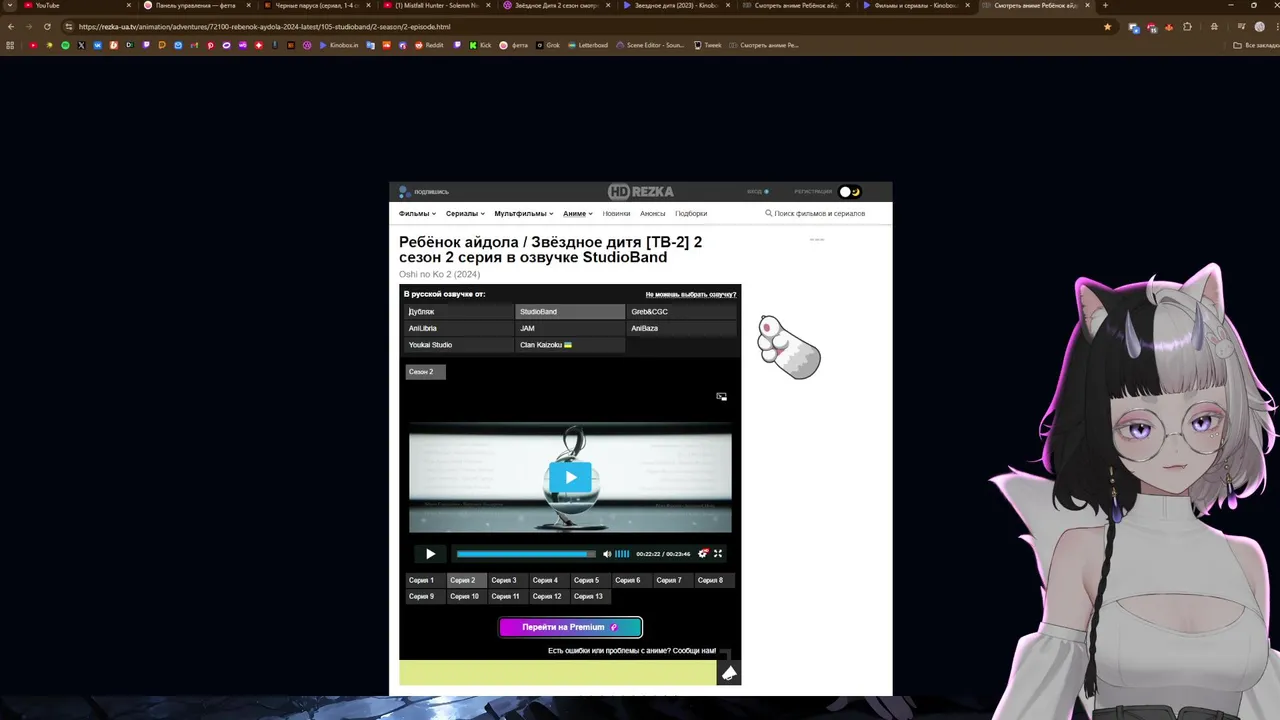1280x720 pixels.
Task: Select the Дубляж voiceover
Action: (459, 312)
